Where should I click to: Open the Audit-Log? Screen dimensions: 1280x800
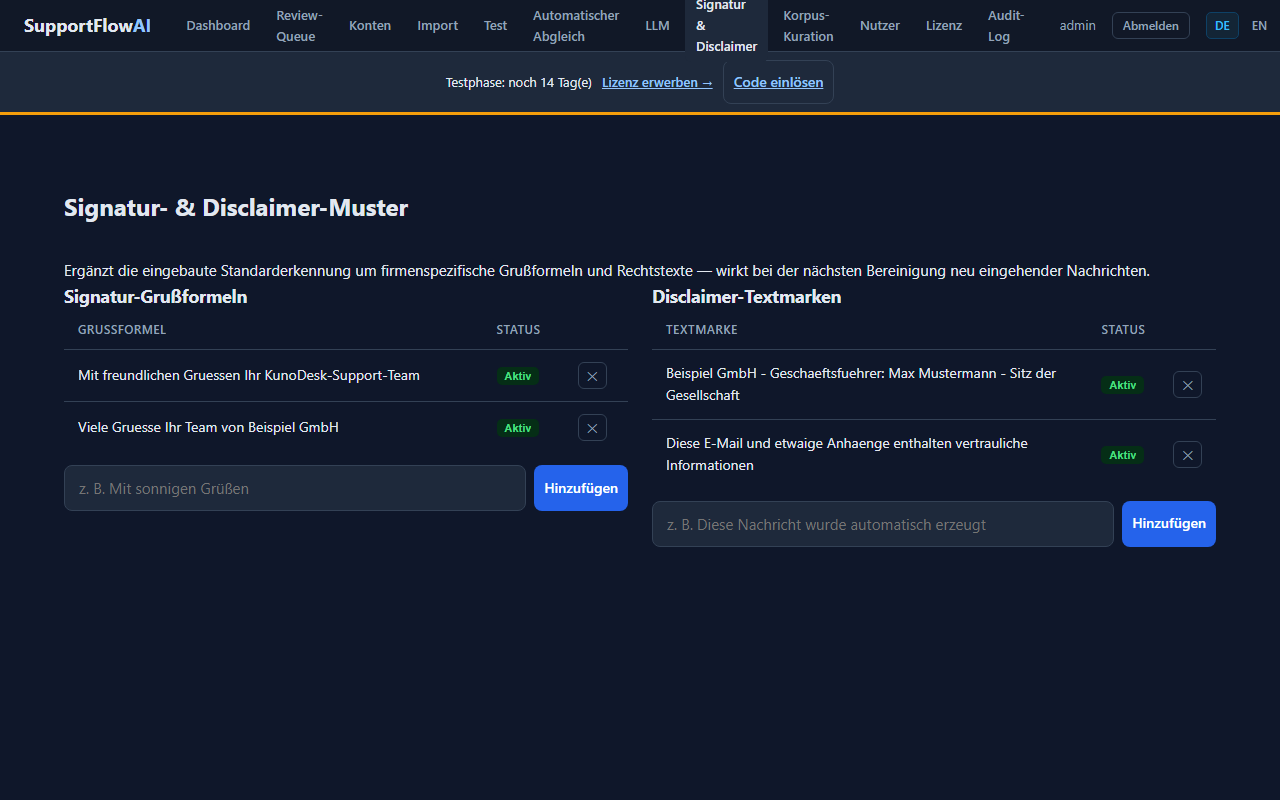[1006, 26]
